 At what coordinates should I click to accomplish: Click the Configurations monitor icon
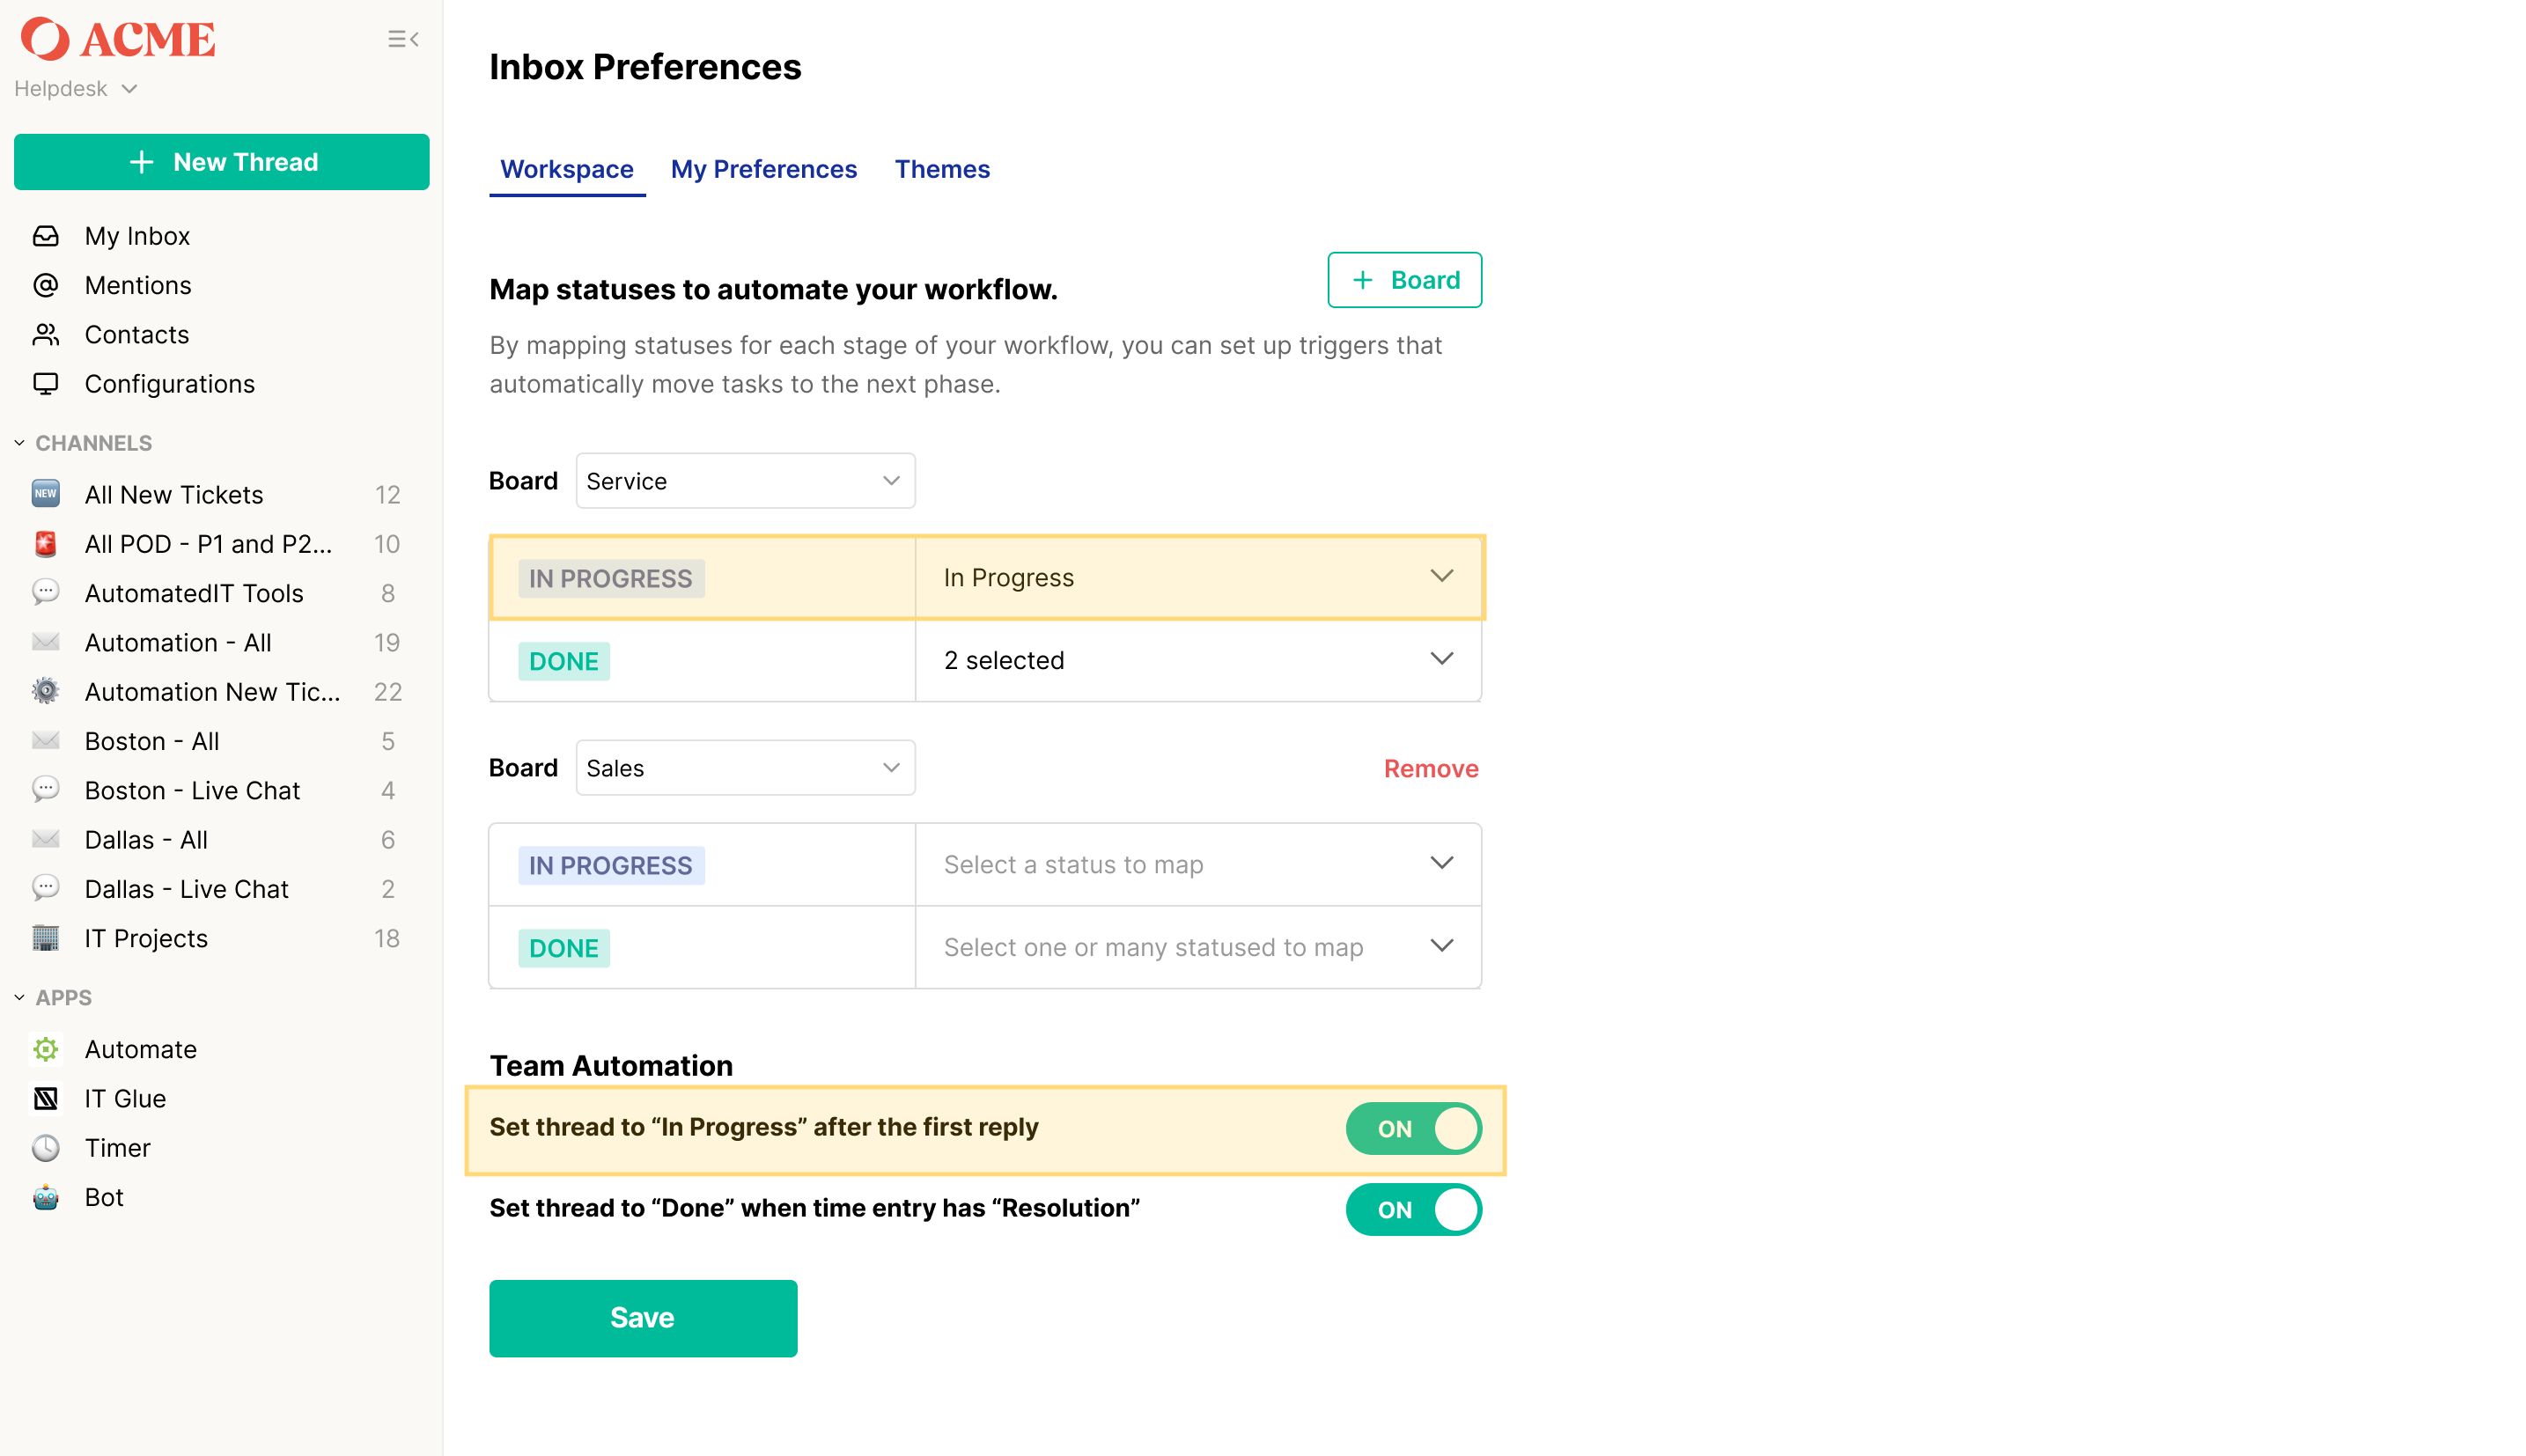[x=46, y=384]
